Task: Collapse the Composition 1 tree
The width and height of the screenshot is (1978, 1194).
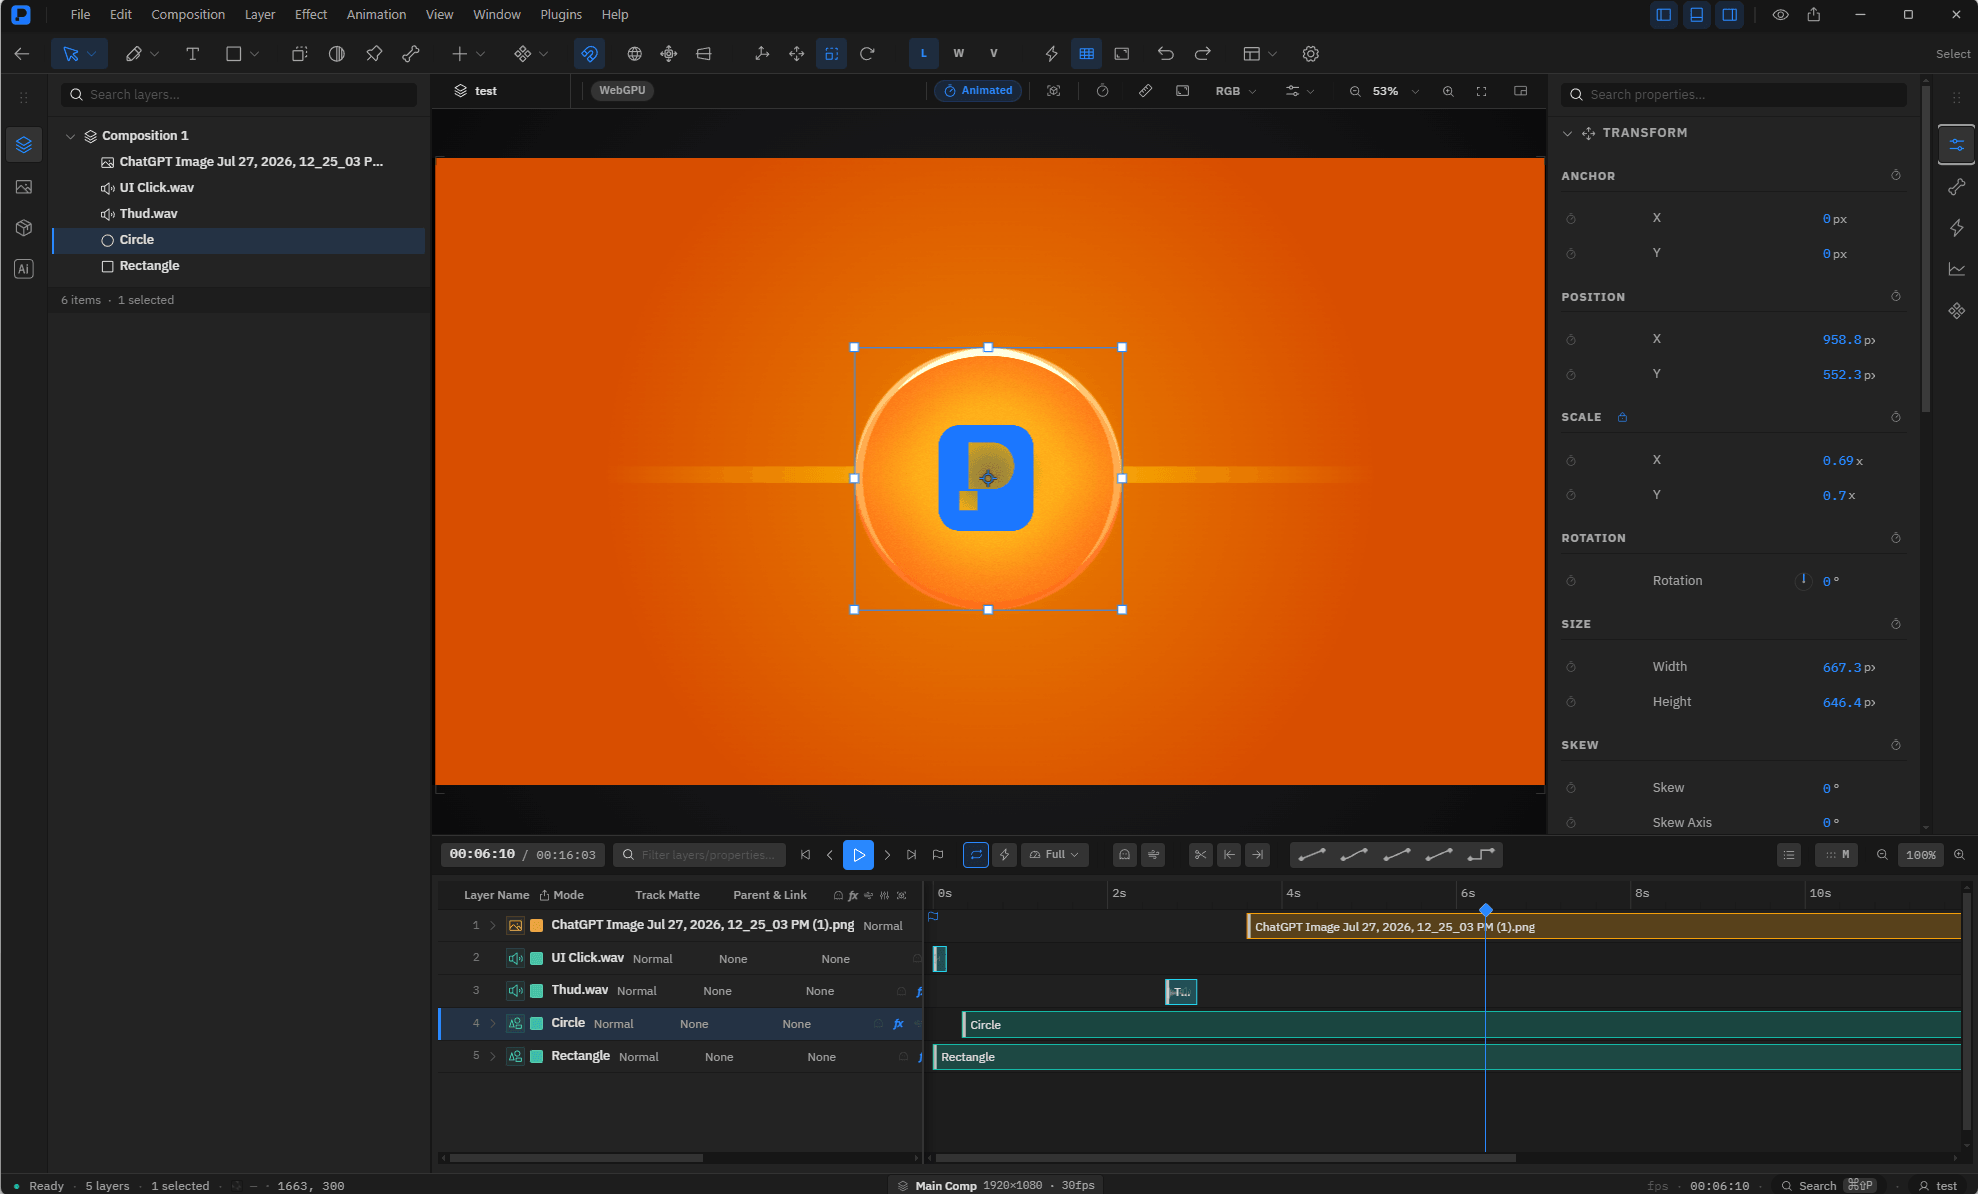Action: point(70,136)
